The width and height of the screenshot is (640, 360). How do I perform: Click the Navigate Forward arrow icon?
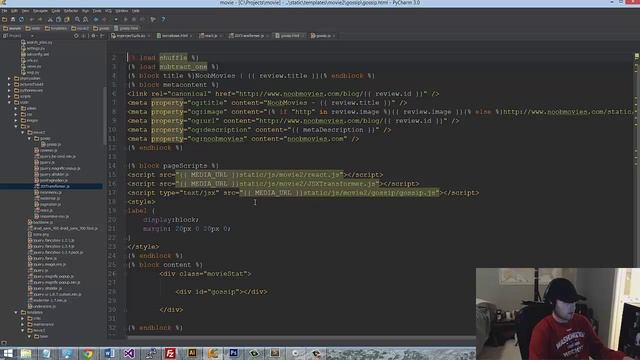104,19
